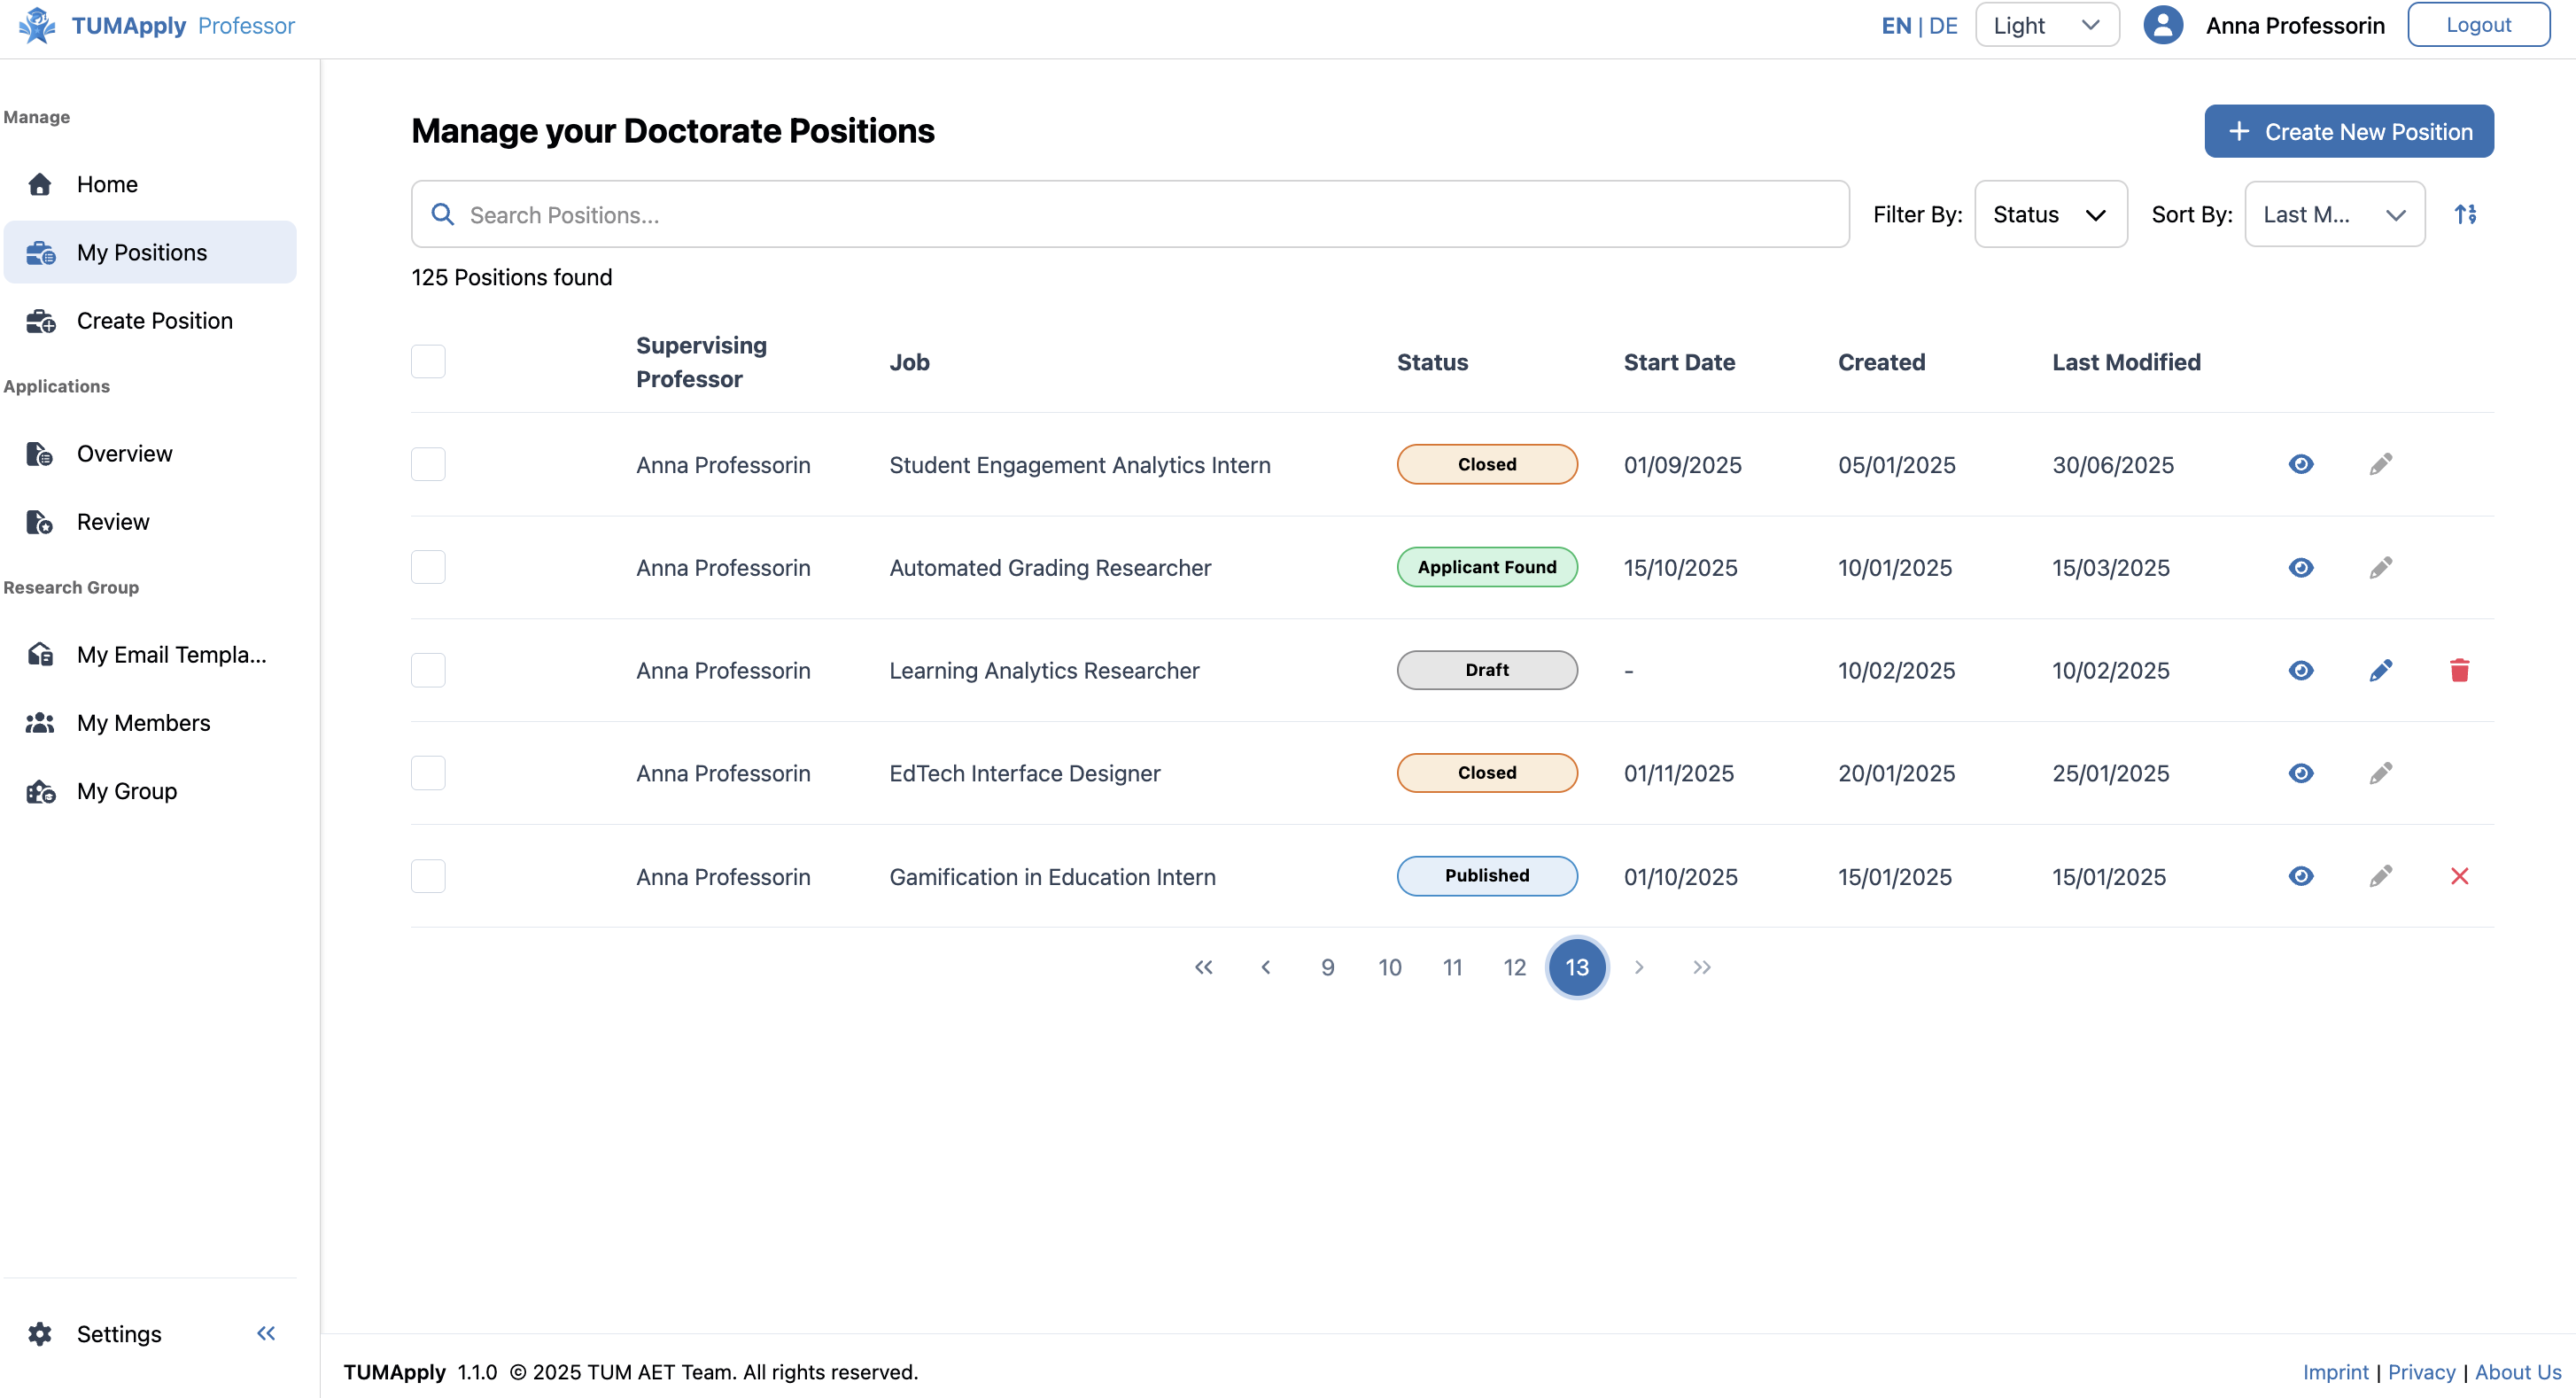Screen dimensions: 2576x1398
Task: Edit the Automated Grading Researcher position
Action: (x=2381, y=567)
